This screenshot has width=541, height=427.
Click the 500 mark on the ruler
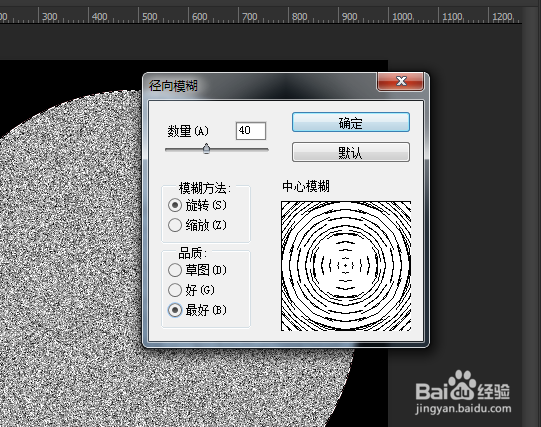pyautogui.click(x=150, y=17)
